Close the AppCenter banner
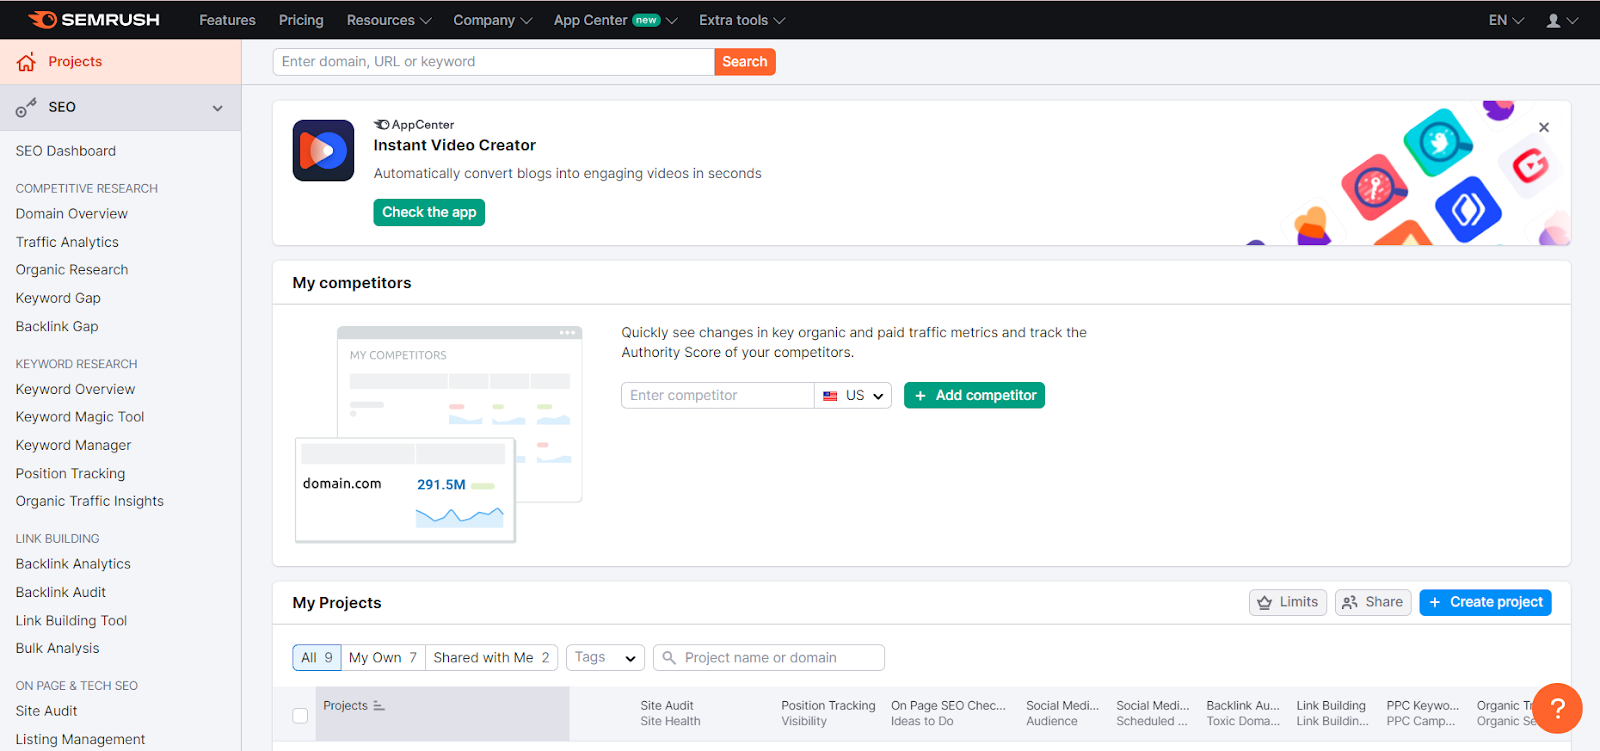 pyautogui.click(x=1544, y=127)
